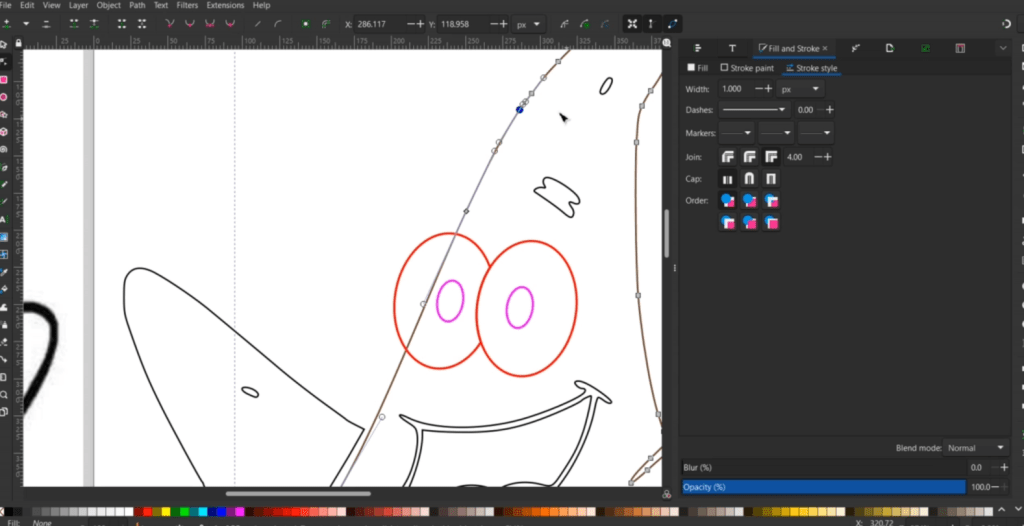Open the Align and Distribute panel icon
The image size is (1024, 526).
tap(698, 48)
